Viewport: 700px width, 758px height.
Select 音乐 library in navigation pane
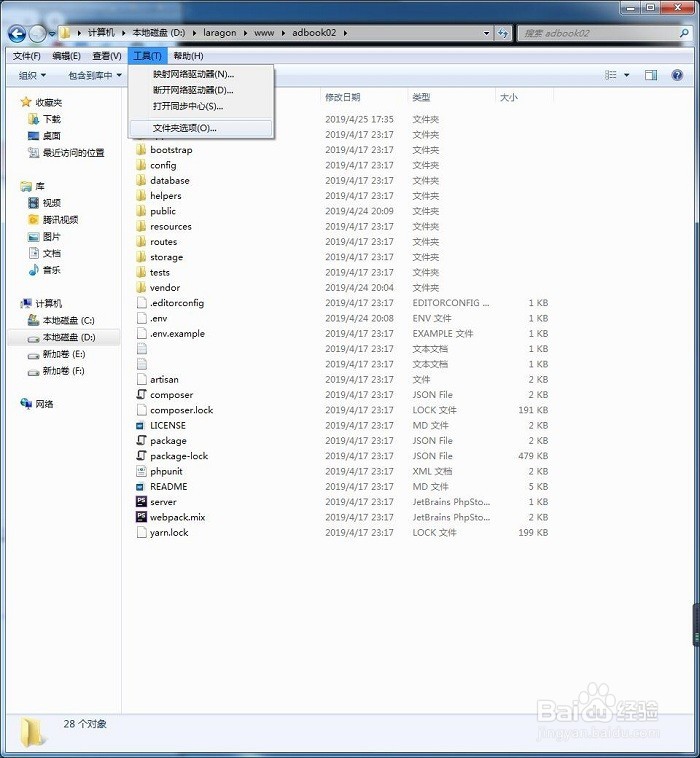pyautogui.click(x=51, y=270)
